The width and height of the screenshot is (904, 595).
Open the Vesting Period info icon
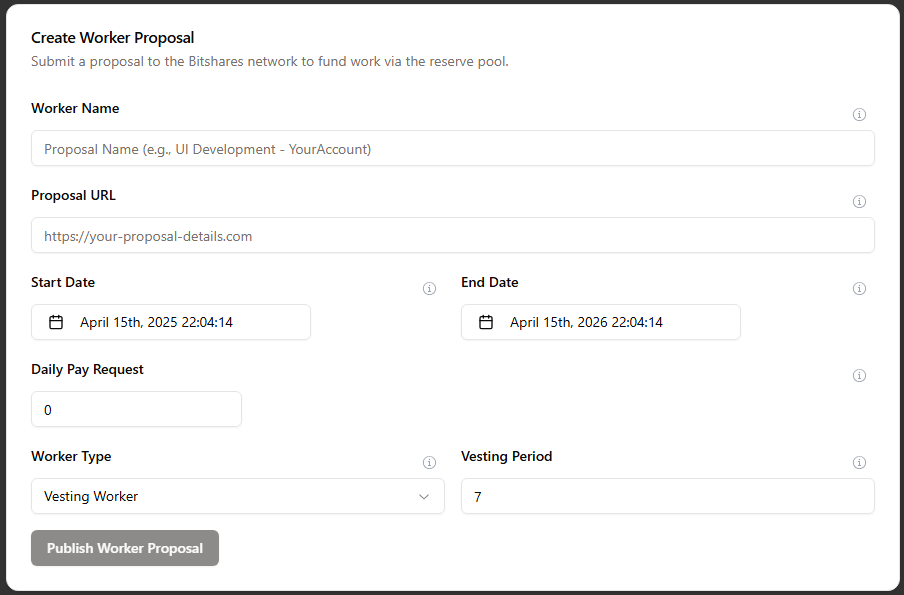coord(859,462)
